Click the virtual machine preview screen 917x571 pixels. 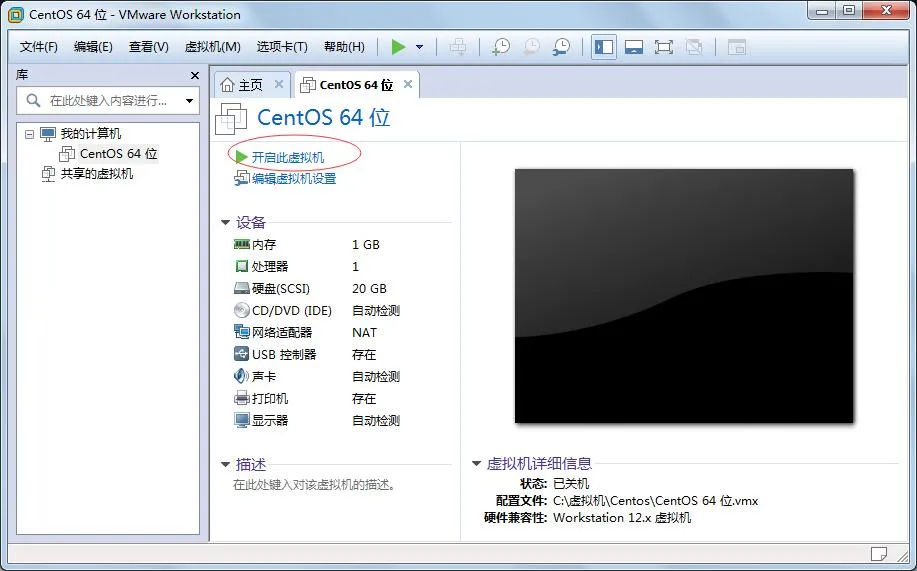tap(684, 295)
